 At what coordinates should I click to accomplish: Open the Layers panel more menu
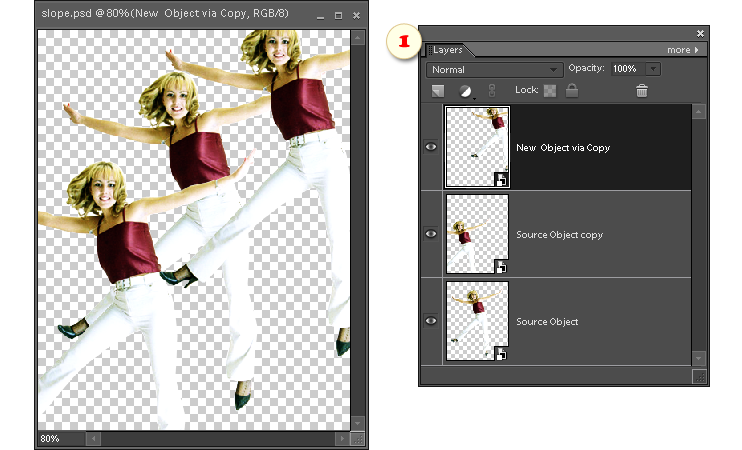click(x=682, y=50)
